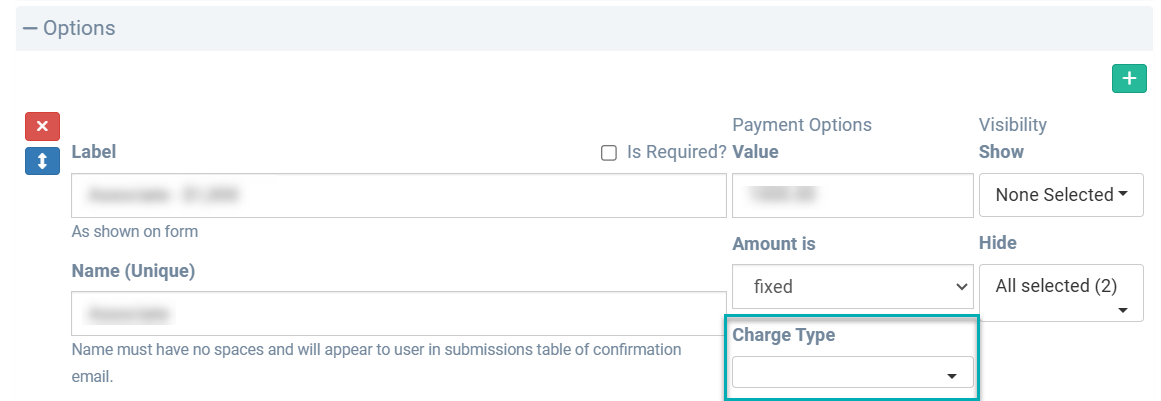Screen dimensions: 1161x401
Task: Click the Name (Unique) input field
Action: (398, 314)
